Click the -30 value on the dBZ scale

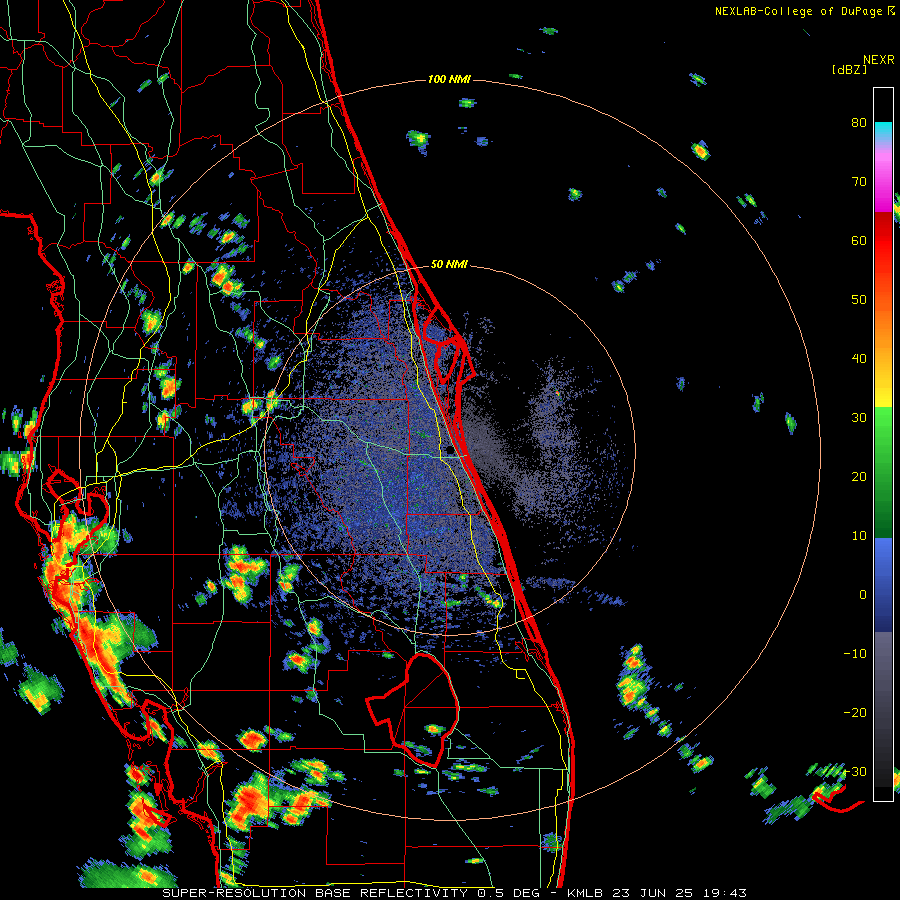pos(855,772)
